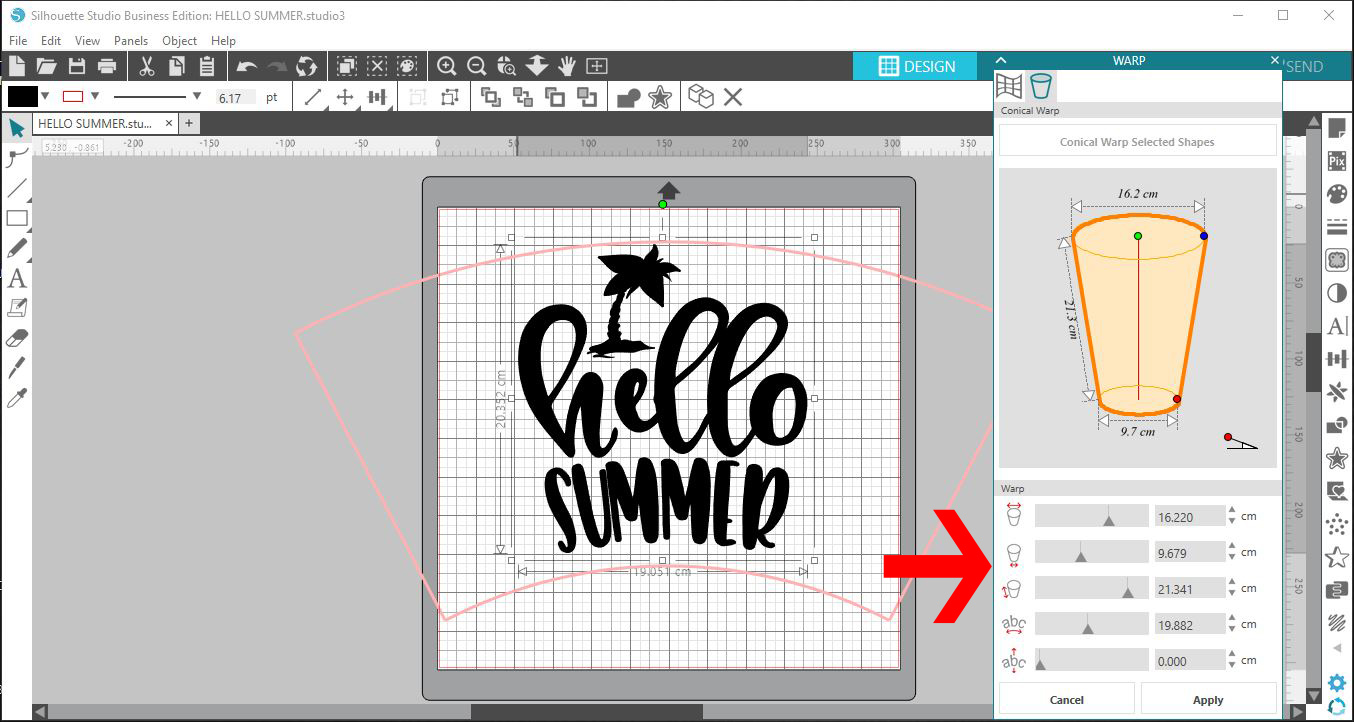Open the Transform panel icon
The image size is (1354, 722).
[1336, 357]
